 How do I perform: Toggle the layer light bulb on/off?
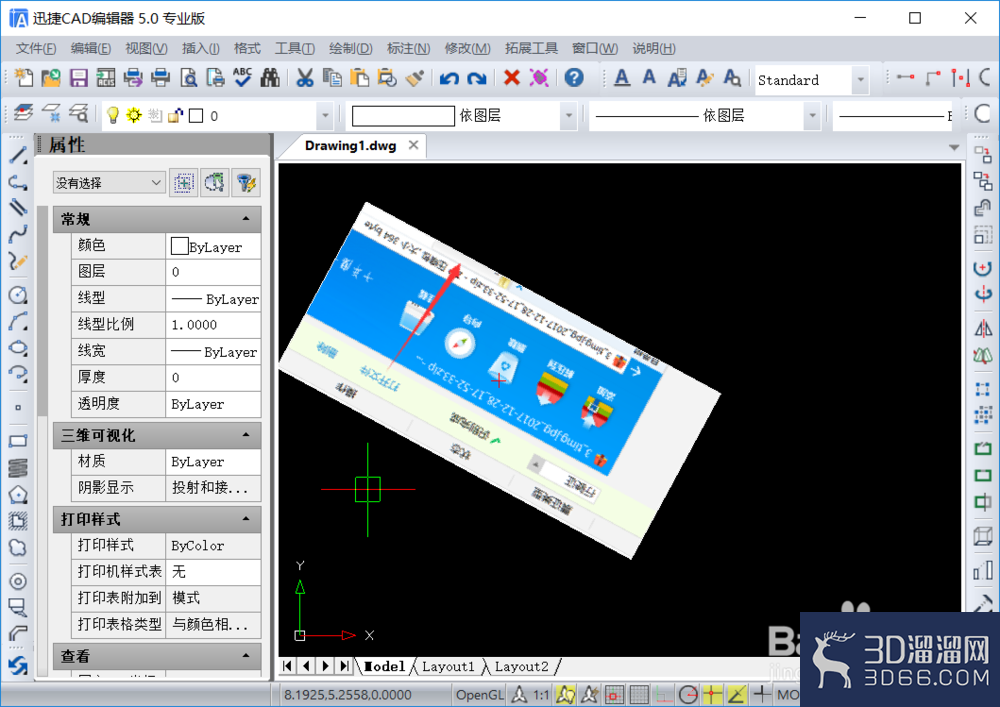[x=113, y=115]
